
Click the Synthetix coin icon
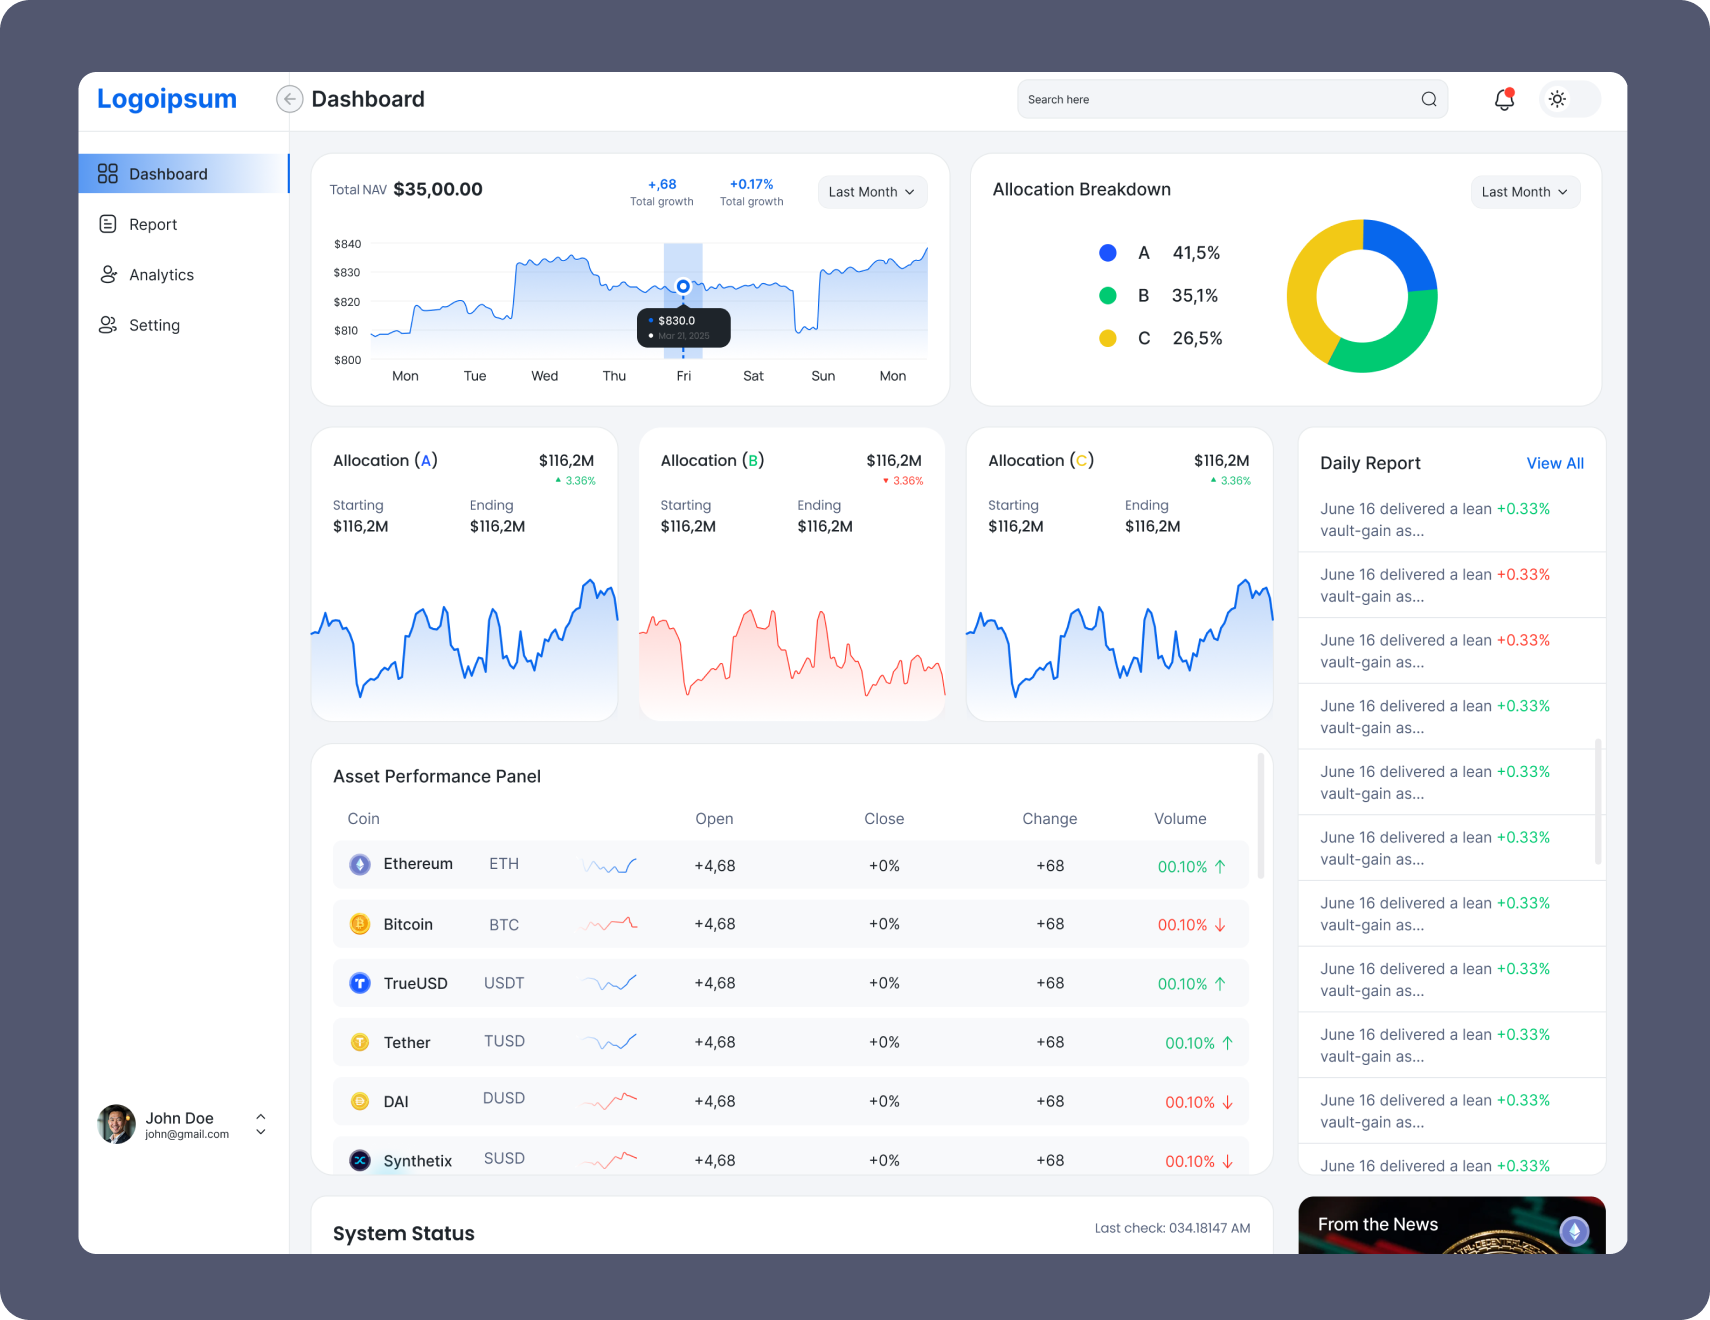tap(360, 1160)
